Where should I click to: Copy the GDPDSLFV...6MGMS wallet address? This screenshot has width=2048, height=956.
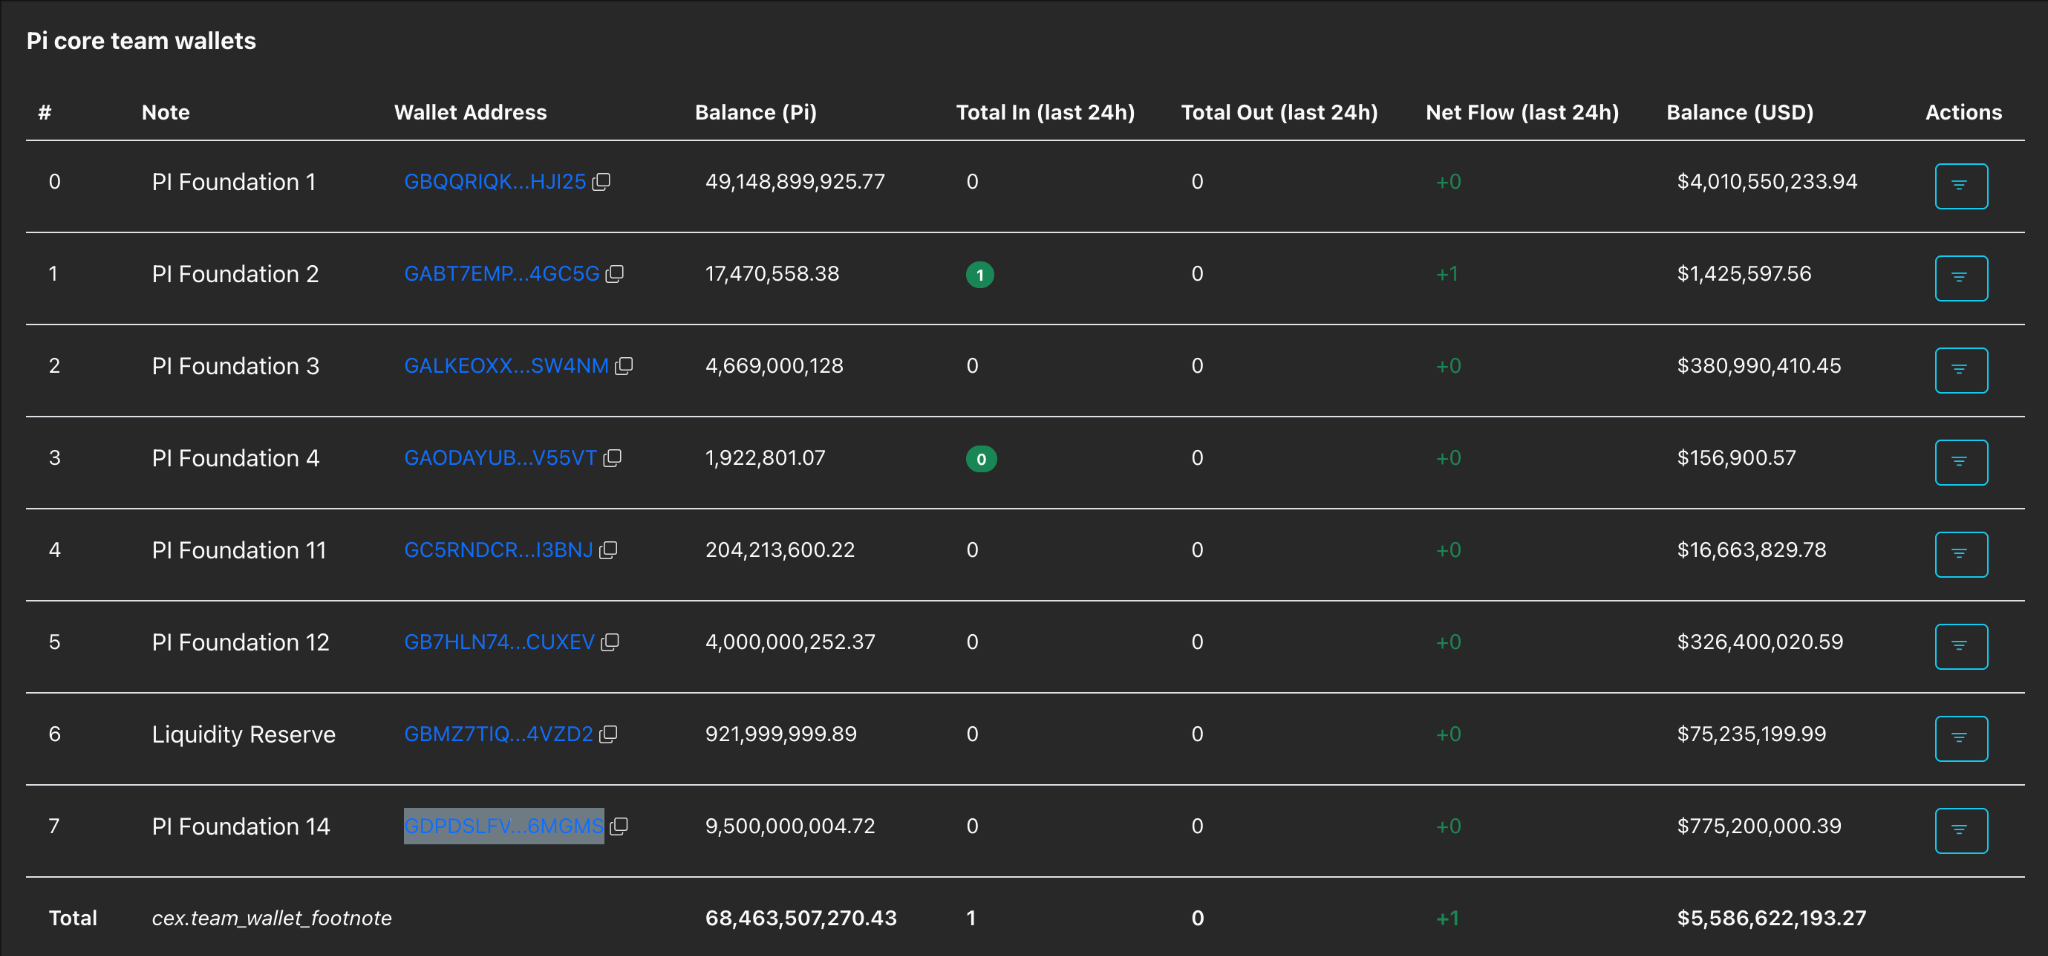pyautogui.click(x=619, y=826)
